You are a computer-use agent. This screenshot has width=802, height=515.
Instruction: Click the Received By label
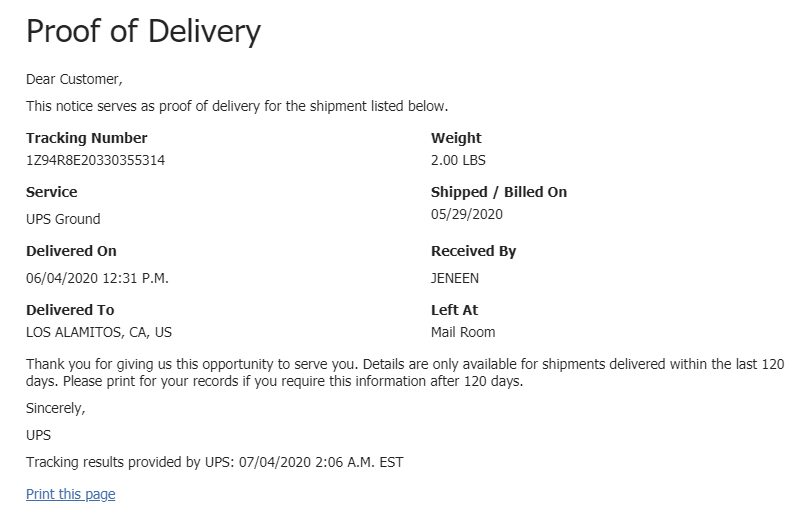tap(473, 251)
